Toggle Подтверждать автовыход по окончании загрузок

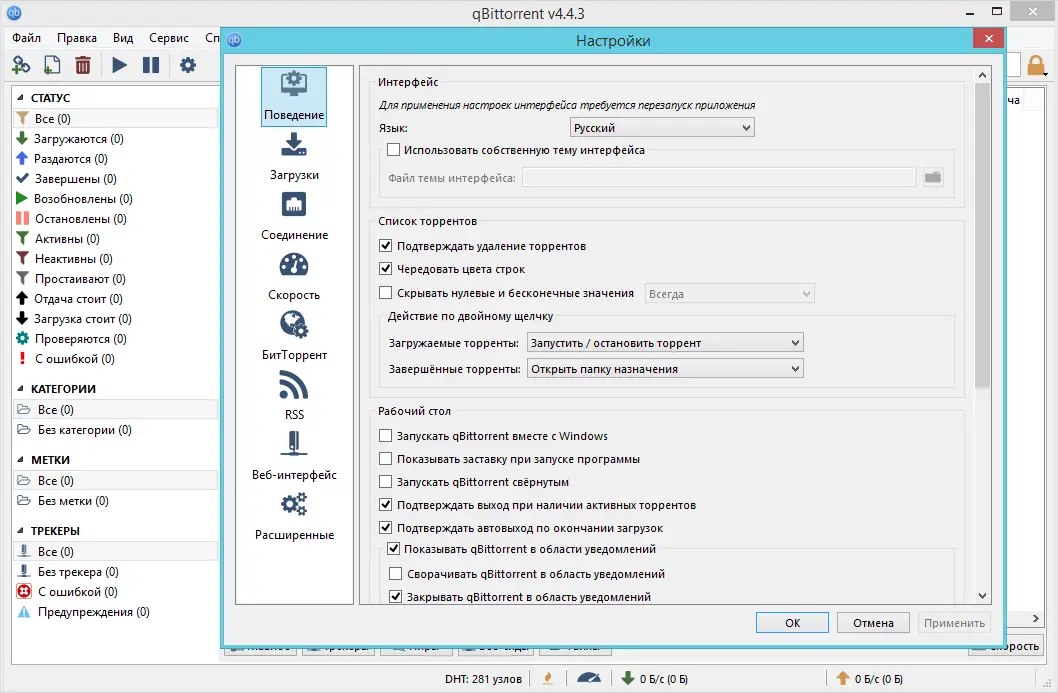(x=385, y=528)
